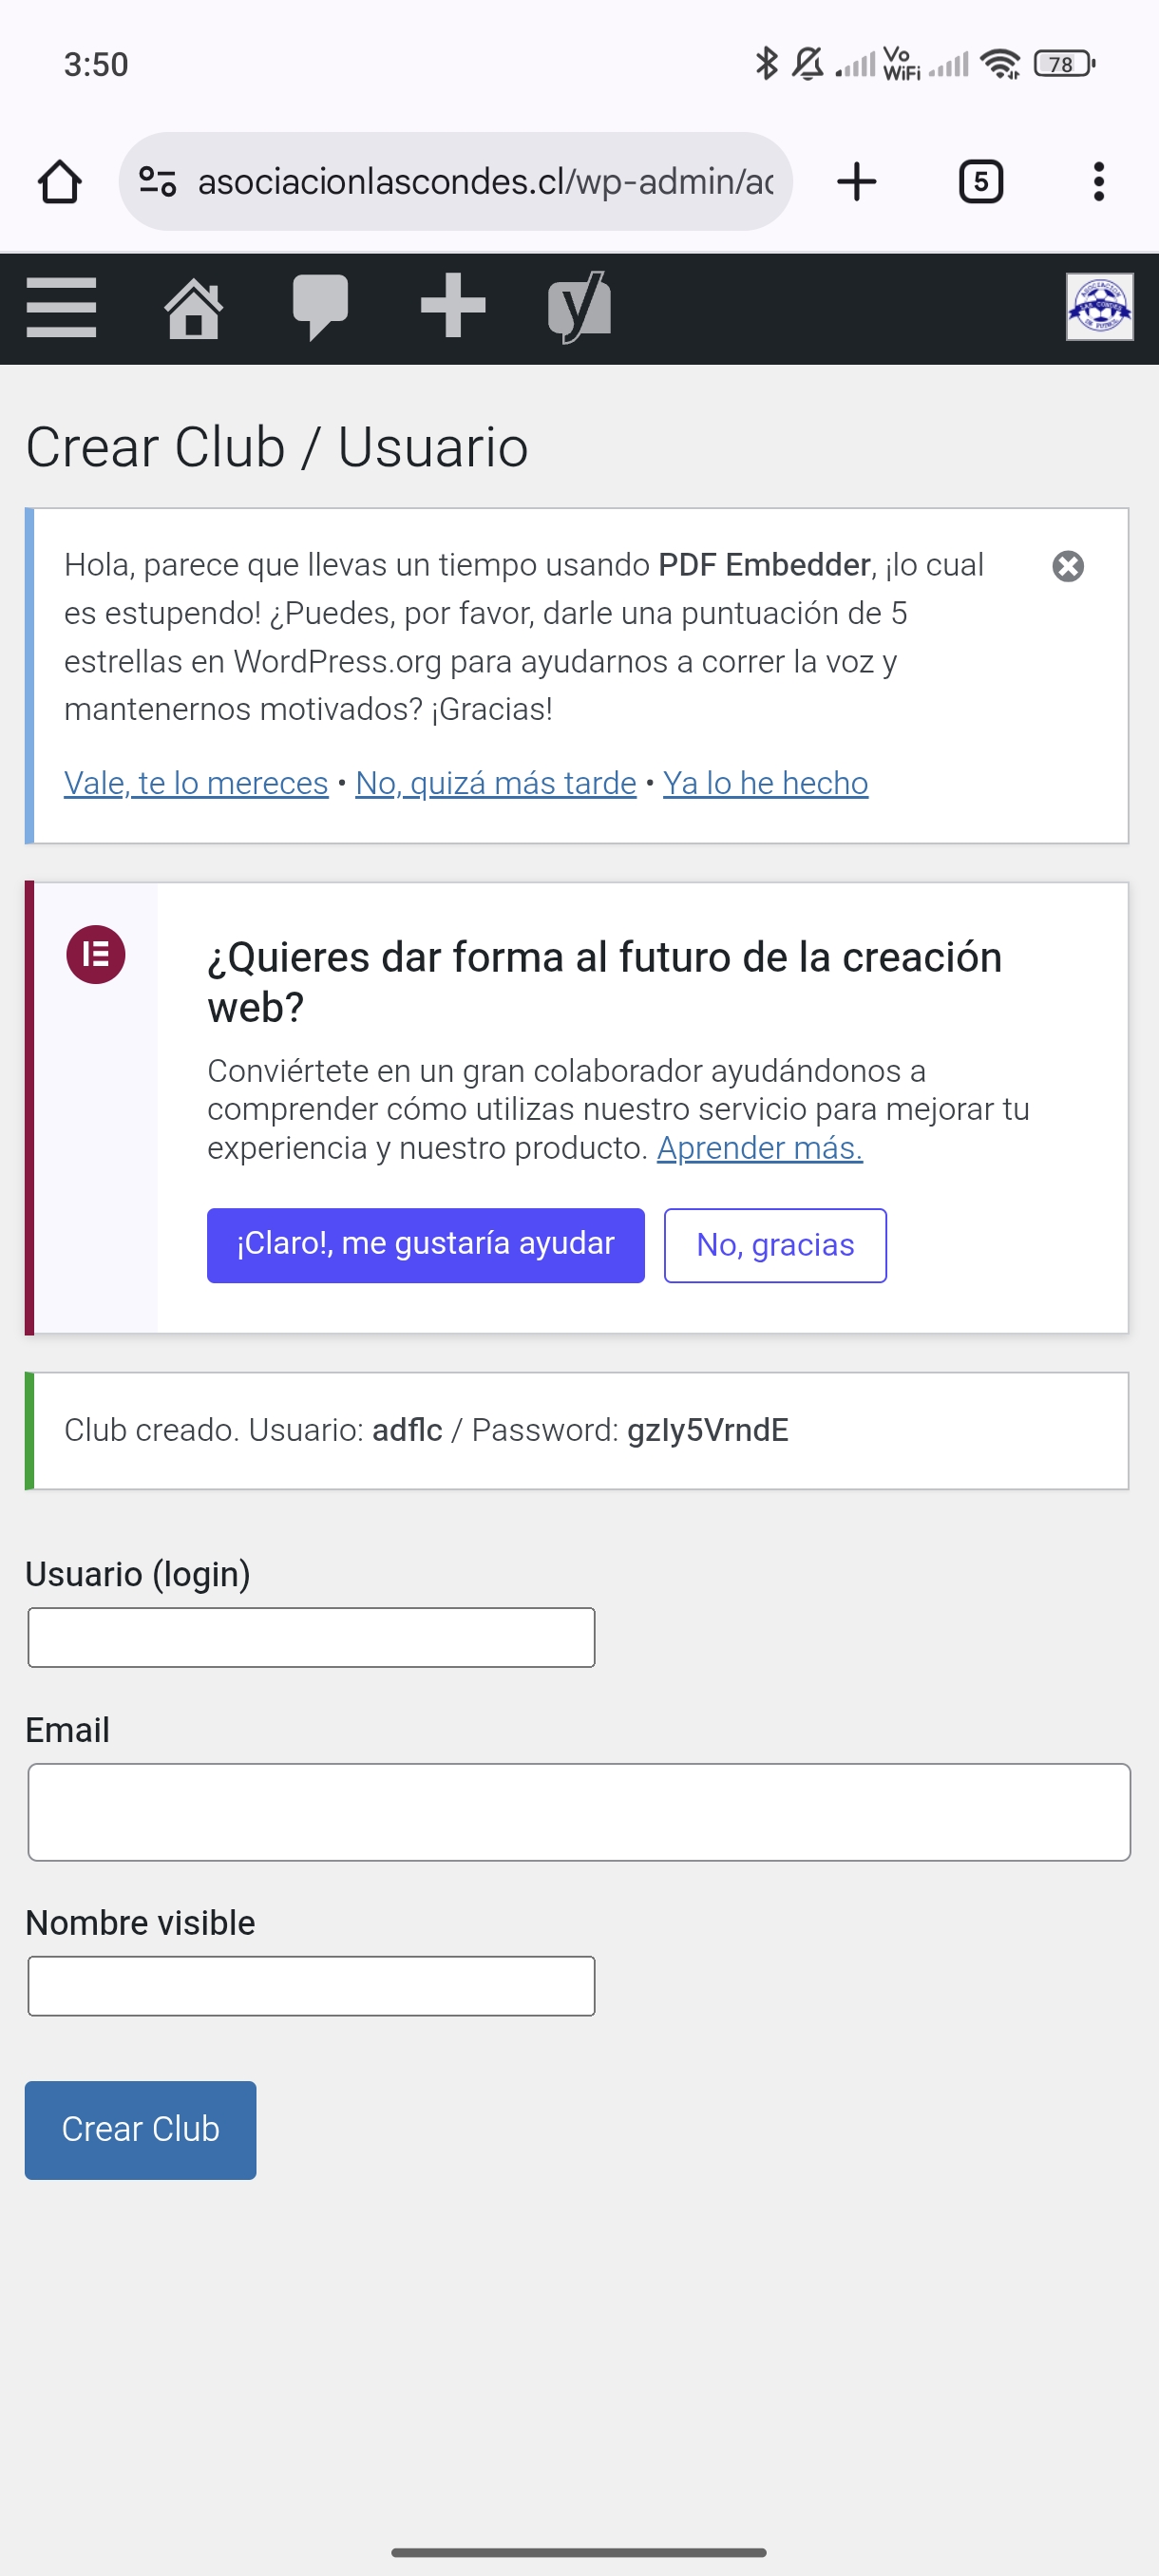Tap the plus icon to add new content
The height and width of the screenshot is (2576, 1159).
453,306
